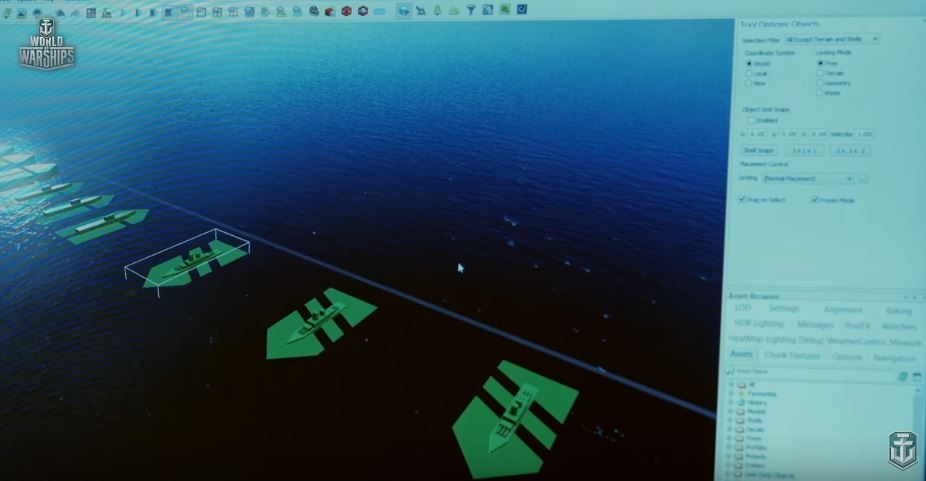This screenshot has width=926, height=481.
Task: Select Local coordinate system radio button
Action: tap(749, 73)
